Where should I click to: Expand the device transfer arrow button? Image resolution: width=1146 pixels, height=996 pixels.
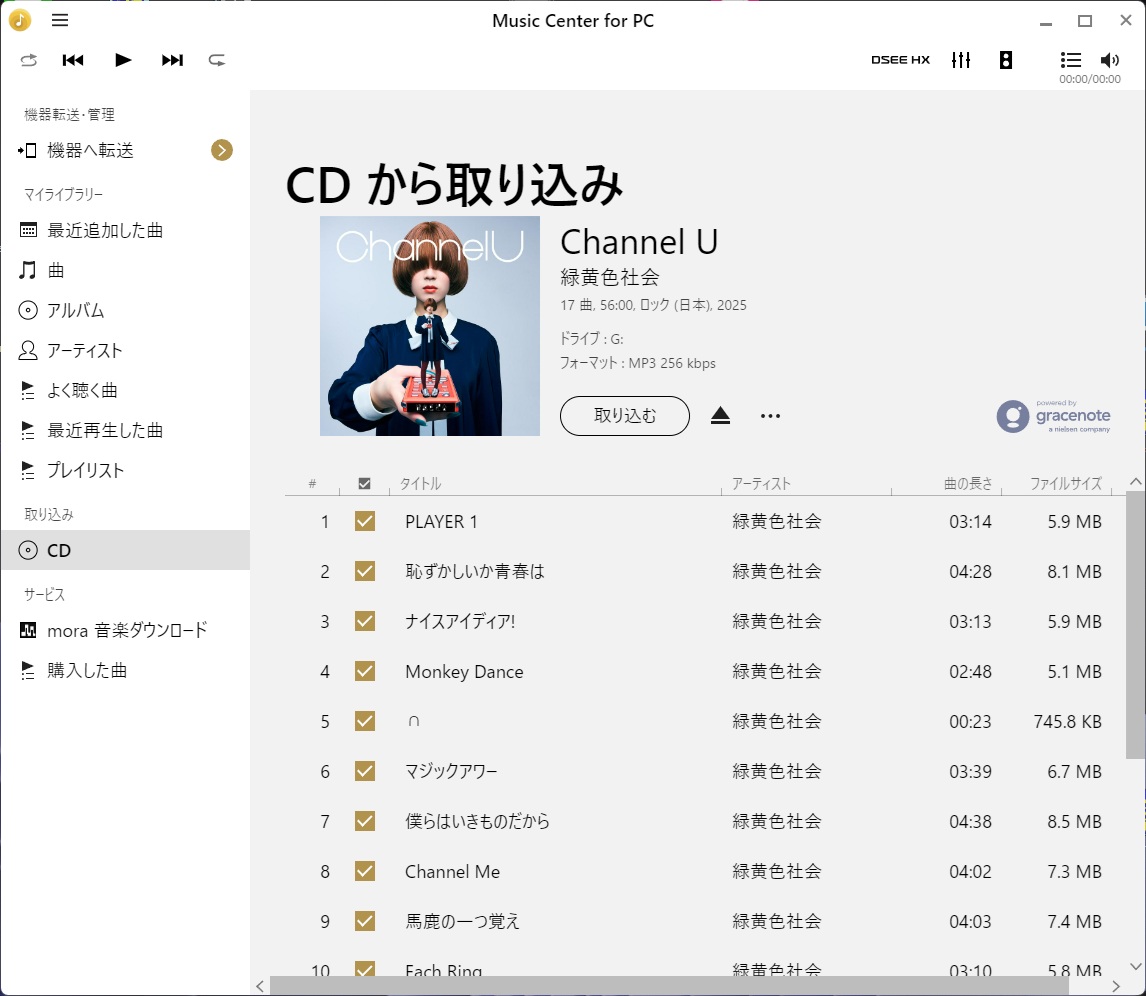click(222, 150)
